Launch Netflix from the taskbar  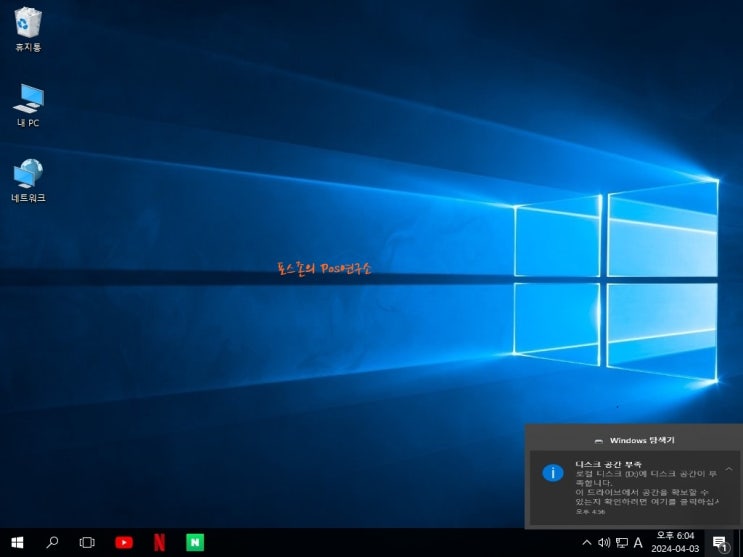(159, 542)
